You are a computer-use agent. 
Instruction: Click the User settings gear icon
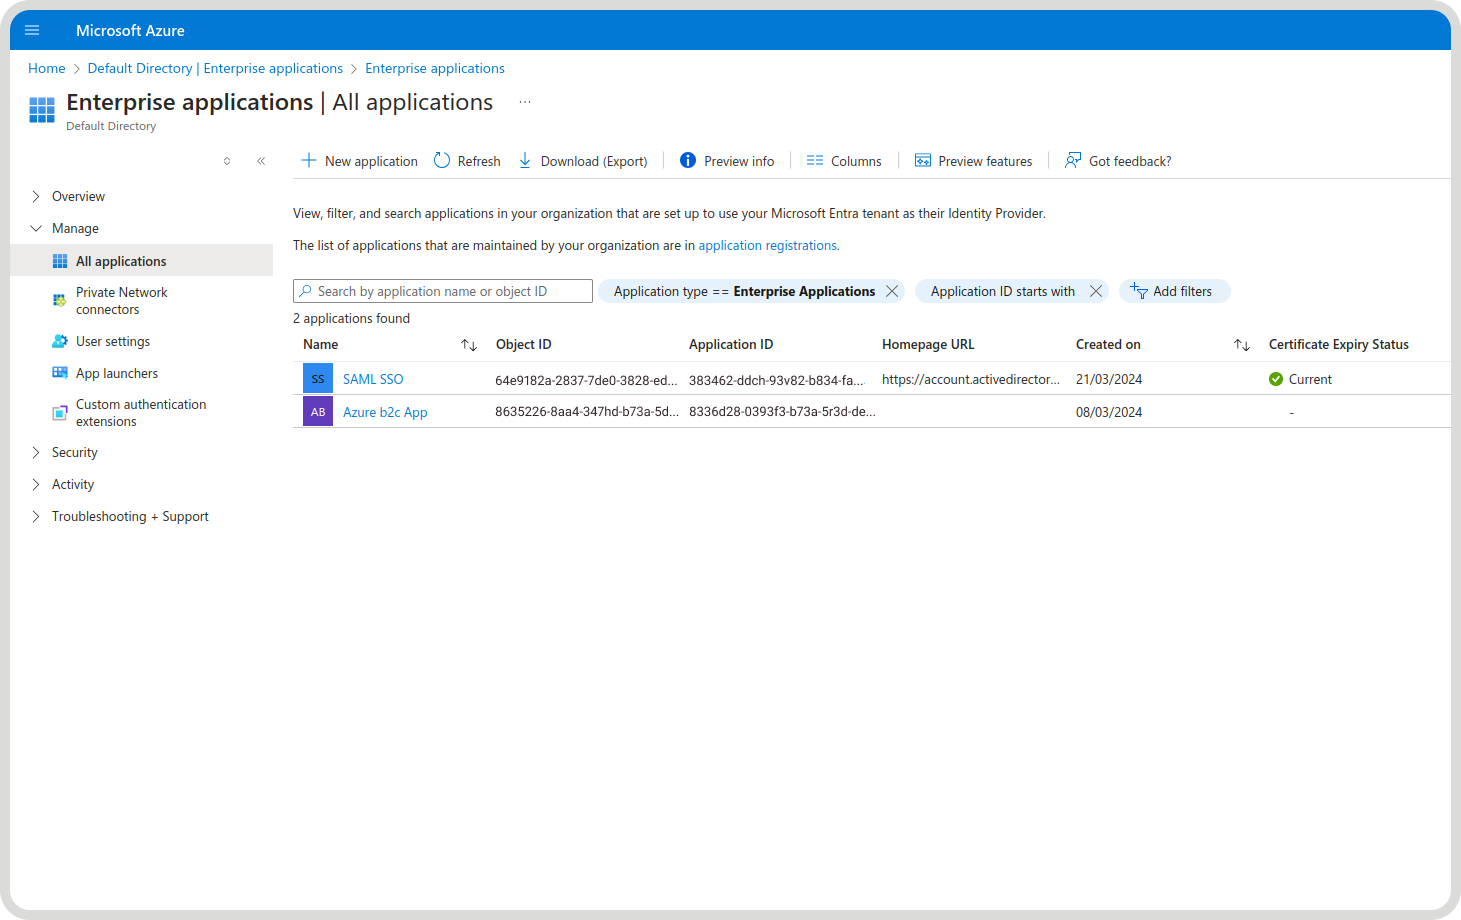tap(60, 341)
